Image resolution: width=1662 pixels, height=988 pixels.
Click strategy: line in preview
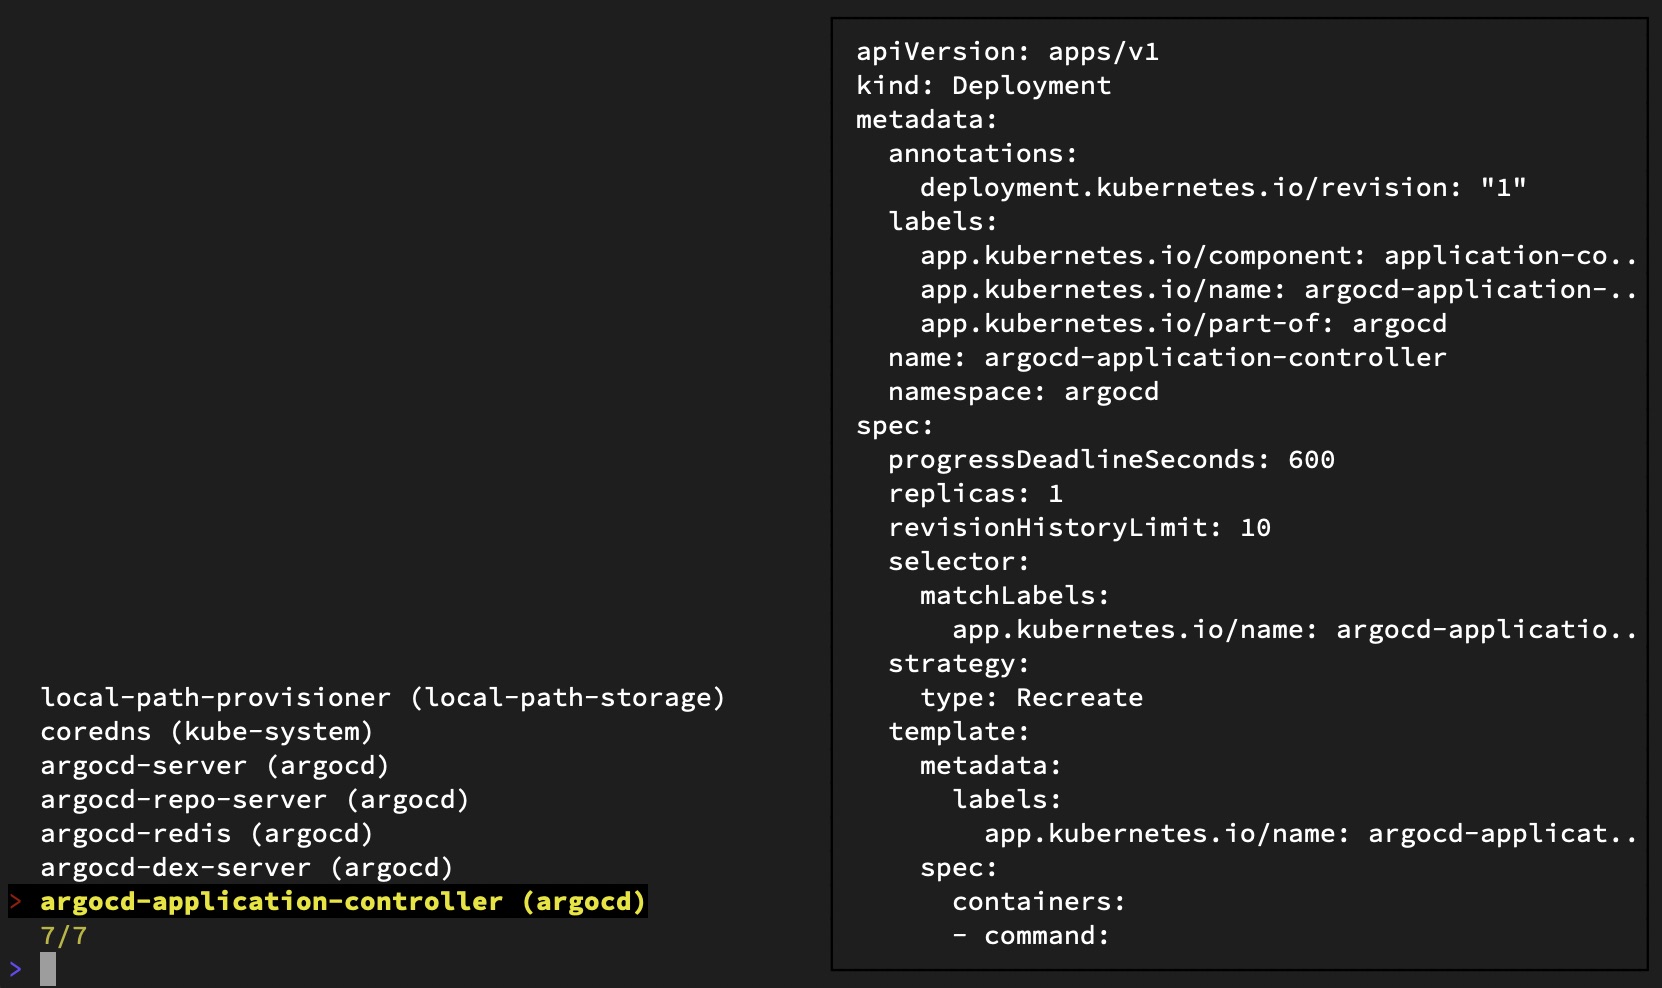click(x=959, y=663)
